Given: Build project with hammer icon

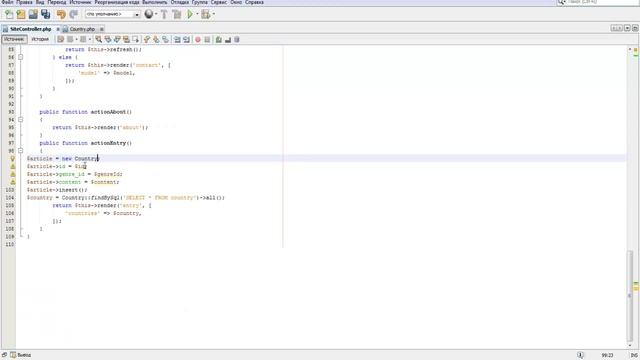Looking at the screenshot, I should (164, 15).
